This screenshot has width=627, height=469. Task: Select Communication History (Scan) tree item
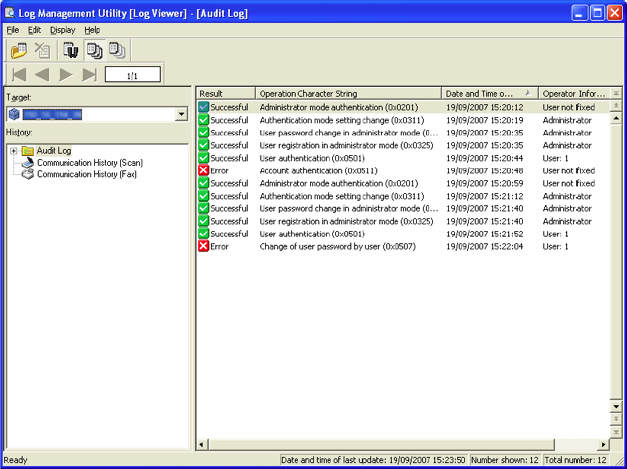pyautogui.click(x=90, y=163)
